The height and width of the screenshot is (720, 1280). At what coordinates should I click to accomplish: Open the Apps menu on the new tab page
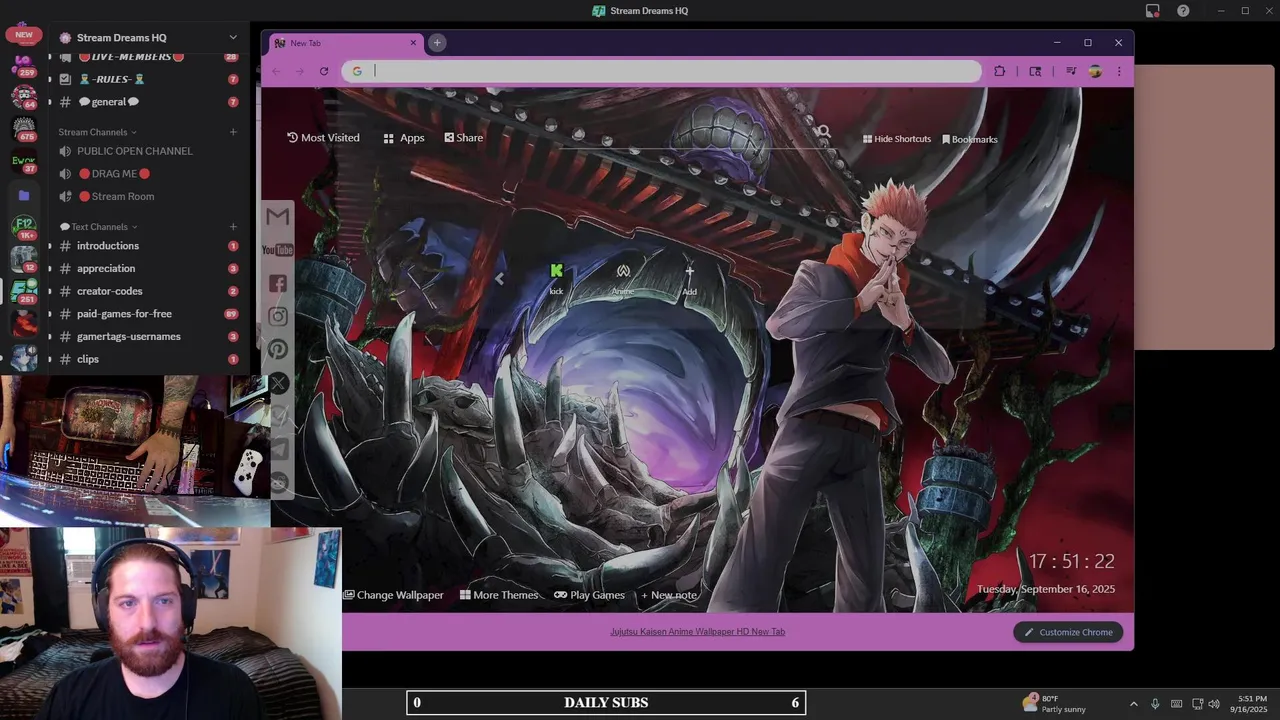point(404,138)
